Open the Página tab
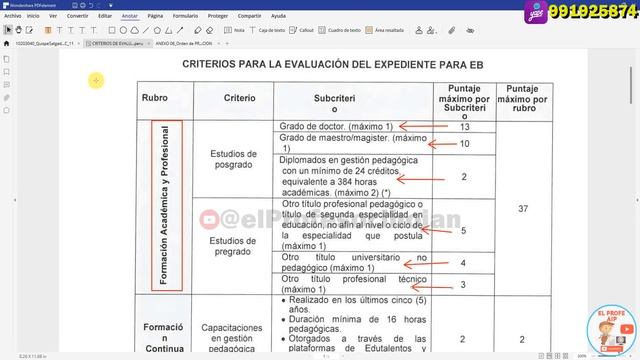 pos(155,16)
